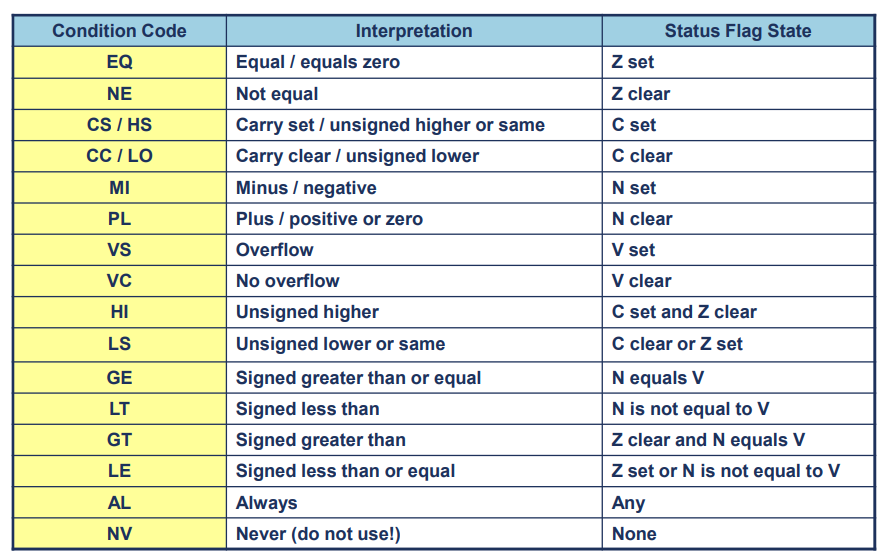Select the 'Z set' status flag cell

738,62
